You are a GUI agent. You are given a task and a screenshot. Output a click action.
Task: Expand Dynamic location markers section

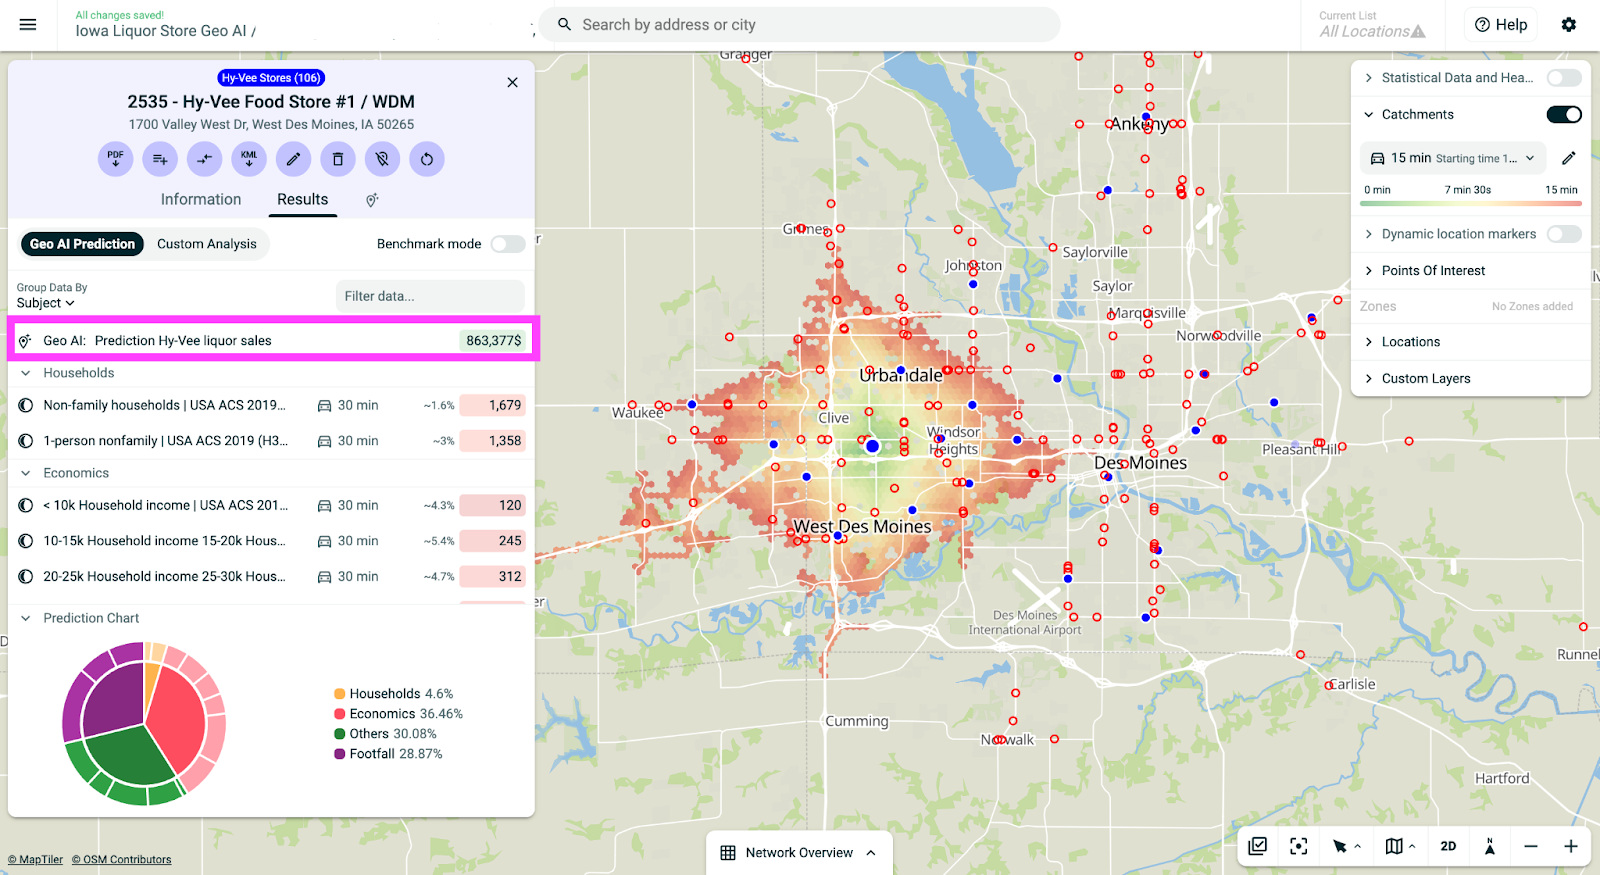tap(1369, 234)
